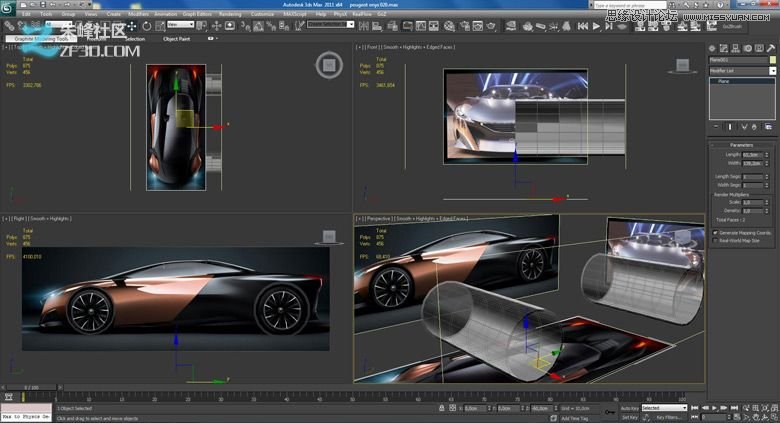The height and width of the screenshot is (423, 780).
Task: Click the Object Paint ribbon tab
Action: coord(177,38)
